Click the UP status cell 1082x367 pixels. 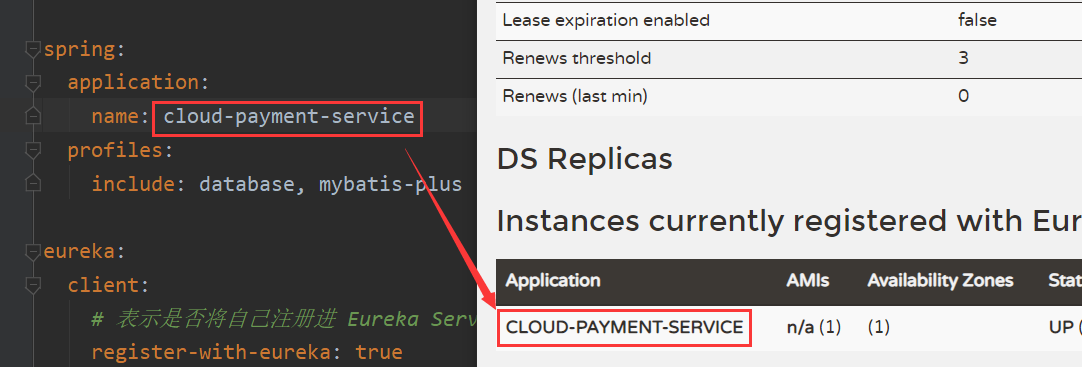coord(1065,327)
